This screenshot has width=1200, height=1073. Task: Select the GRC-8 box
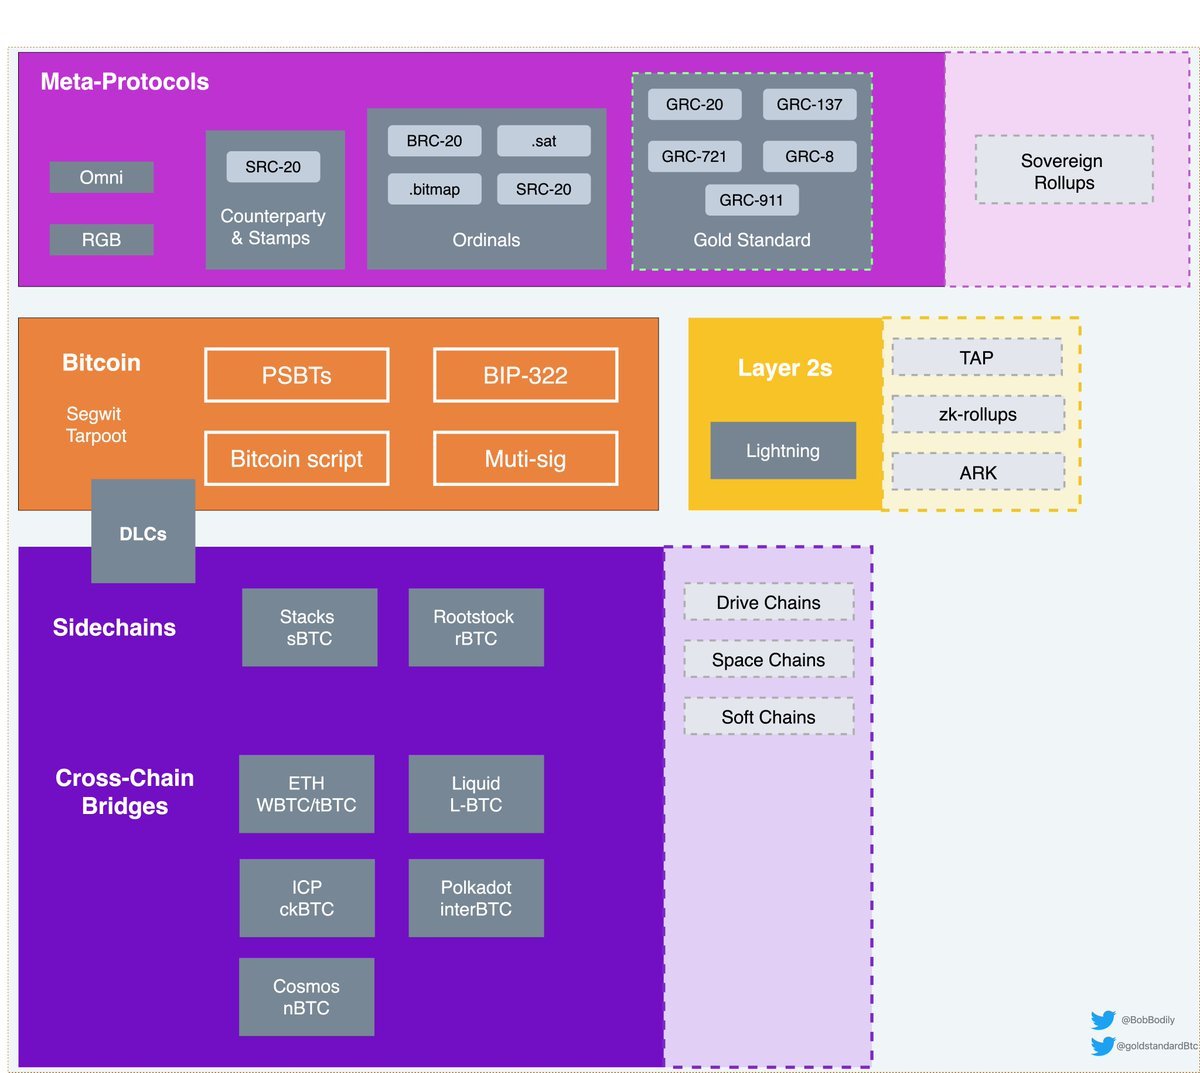tap(809, 156)
